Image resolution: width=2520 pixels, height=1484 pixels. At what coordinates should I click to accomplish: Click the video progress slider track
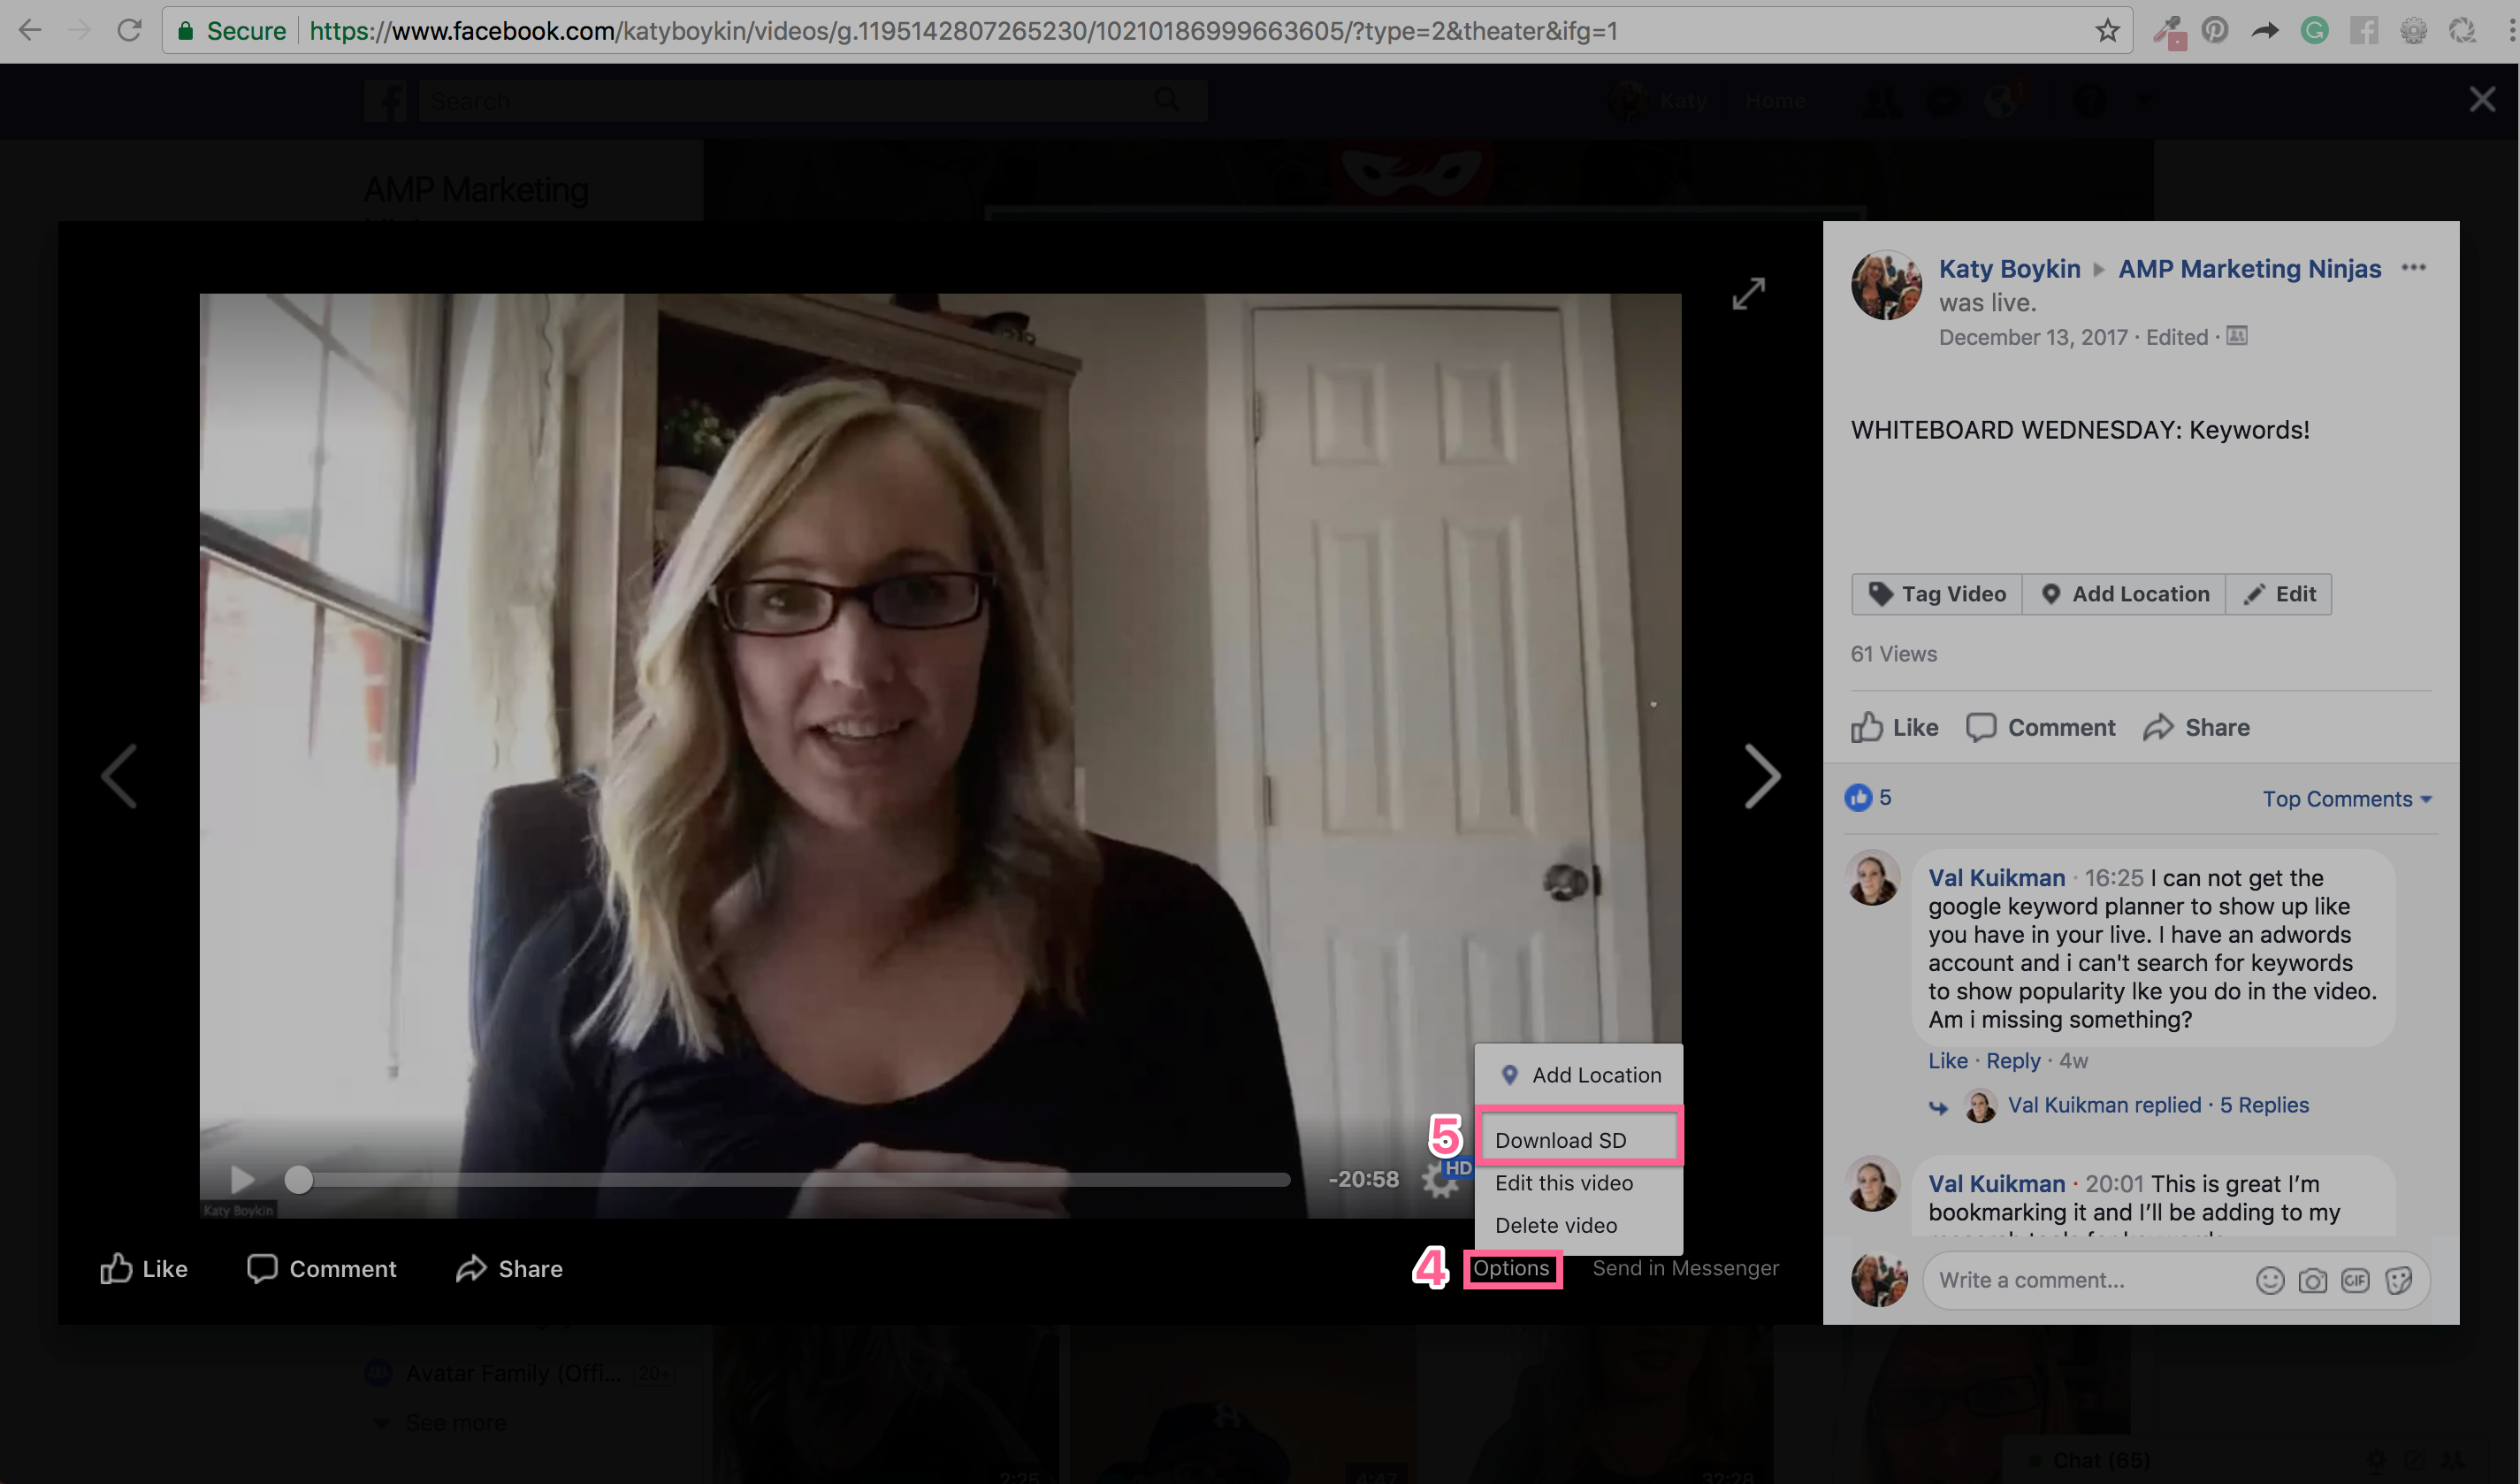coord(800,1180)
